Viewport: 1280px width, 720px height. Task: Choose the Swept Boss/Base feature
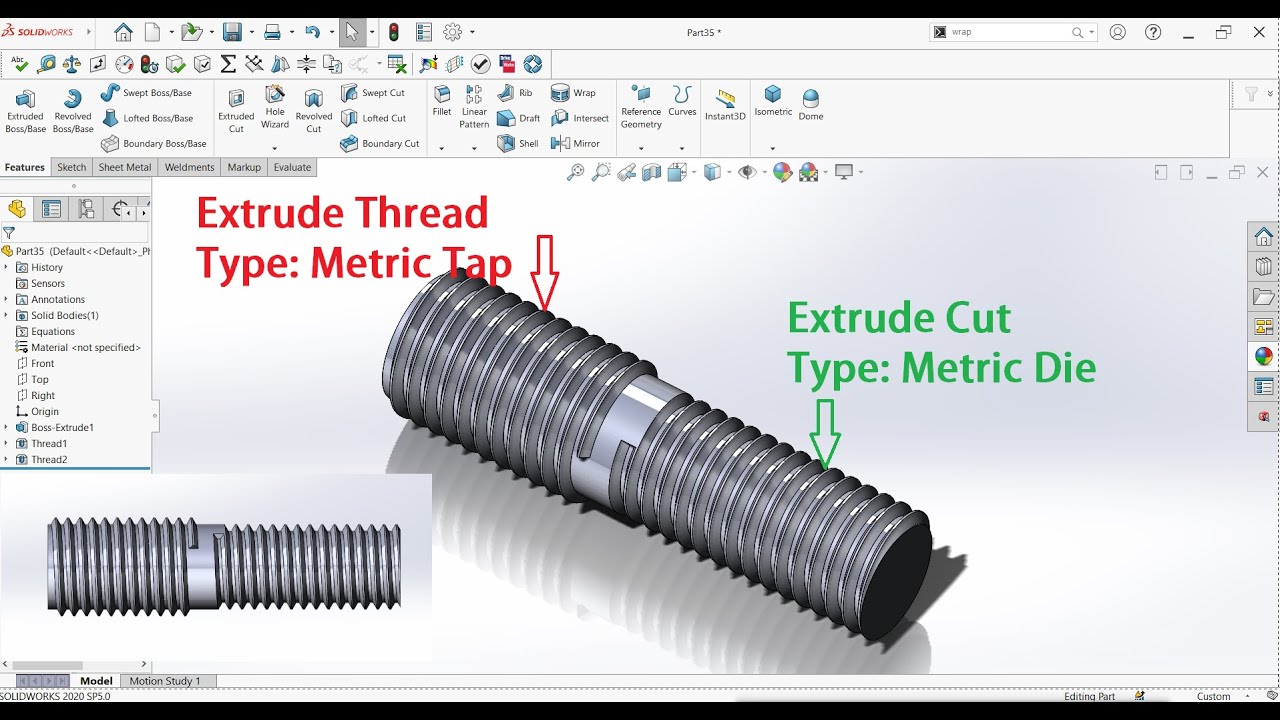[x=146, y=93]
